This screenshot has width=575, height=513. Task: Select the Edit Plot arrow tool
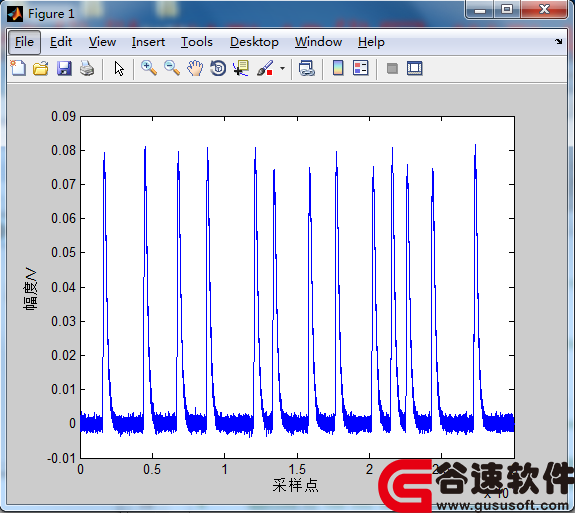click(x=119, y=69)
